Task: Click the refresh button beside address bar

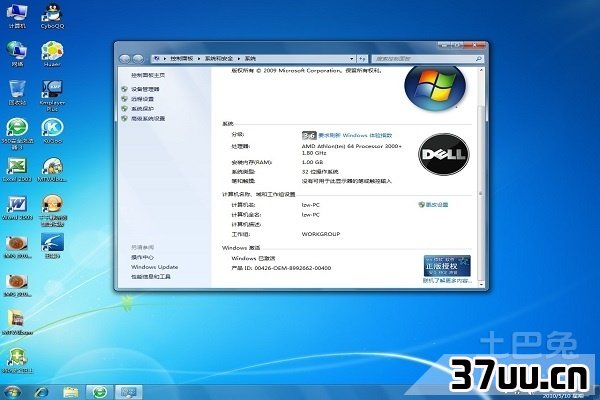Action: (x=362, y=59)
